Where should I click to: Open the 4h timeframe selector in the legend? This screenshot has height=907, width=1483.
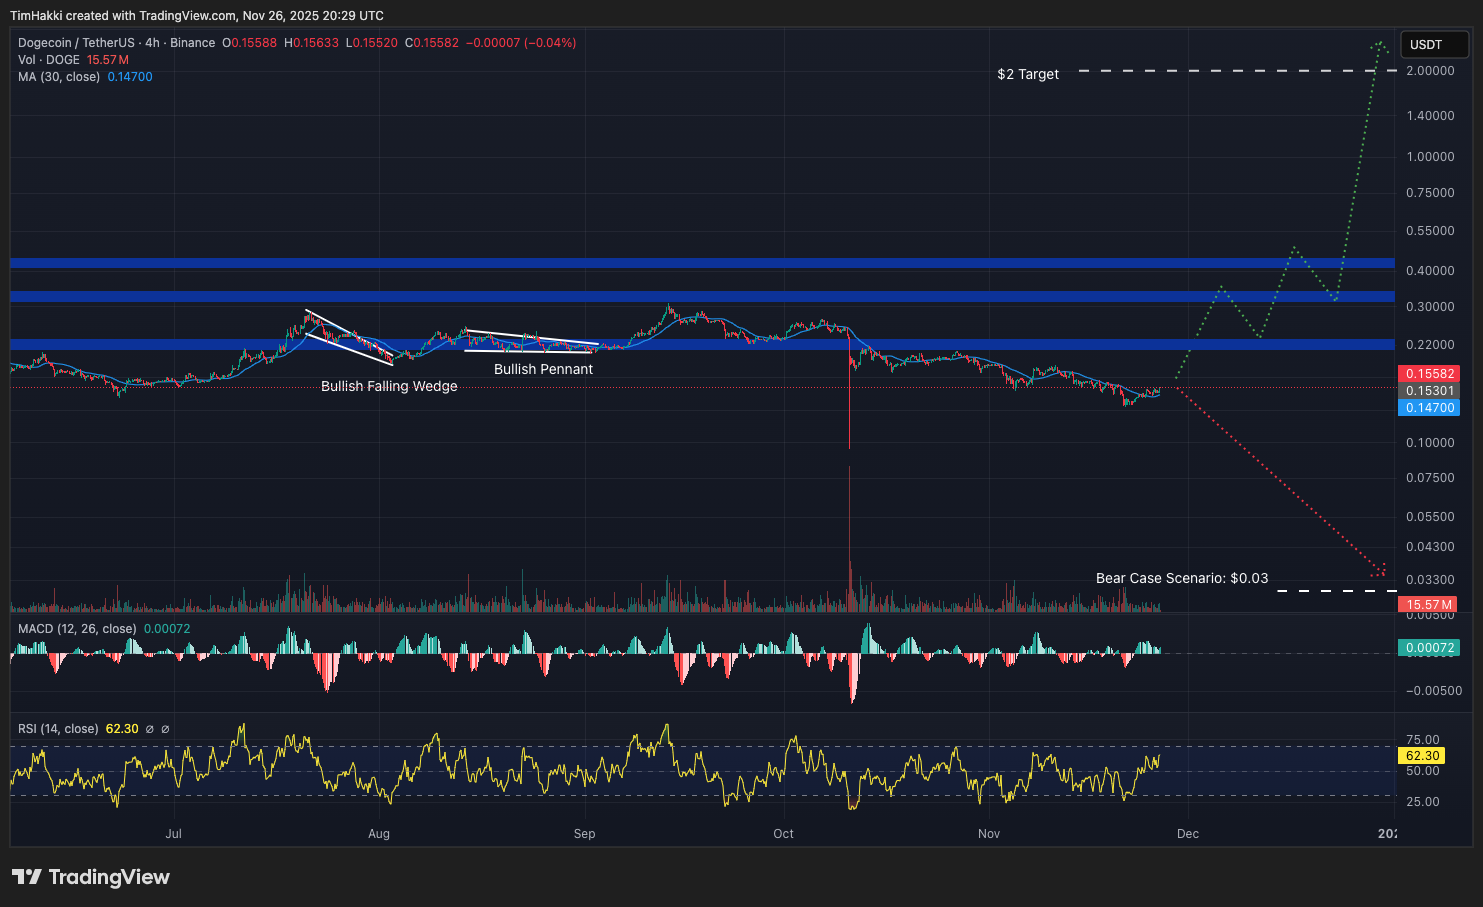point(156,43)
